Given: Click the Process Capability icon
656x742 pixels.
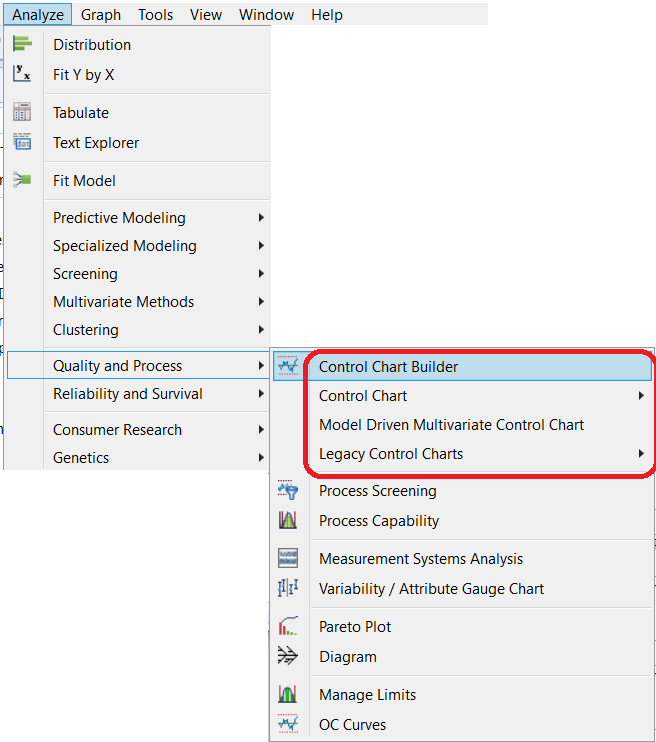Looking at the screenshot, I should 288,521.
